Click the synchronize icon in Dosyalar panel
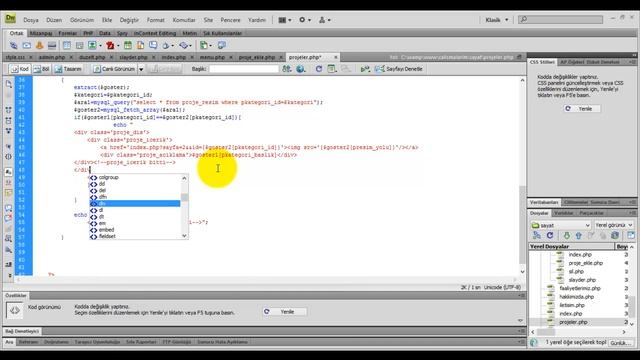The image size is (640, 360). point(615,236)
